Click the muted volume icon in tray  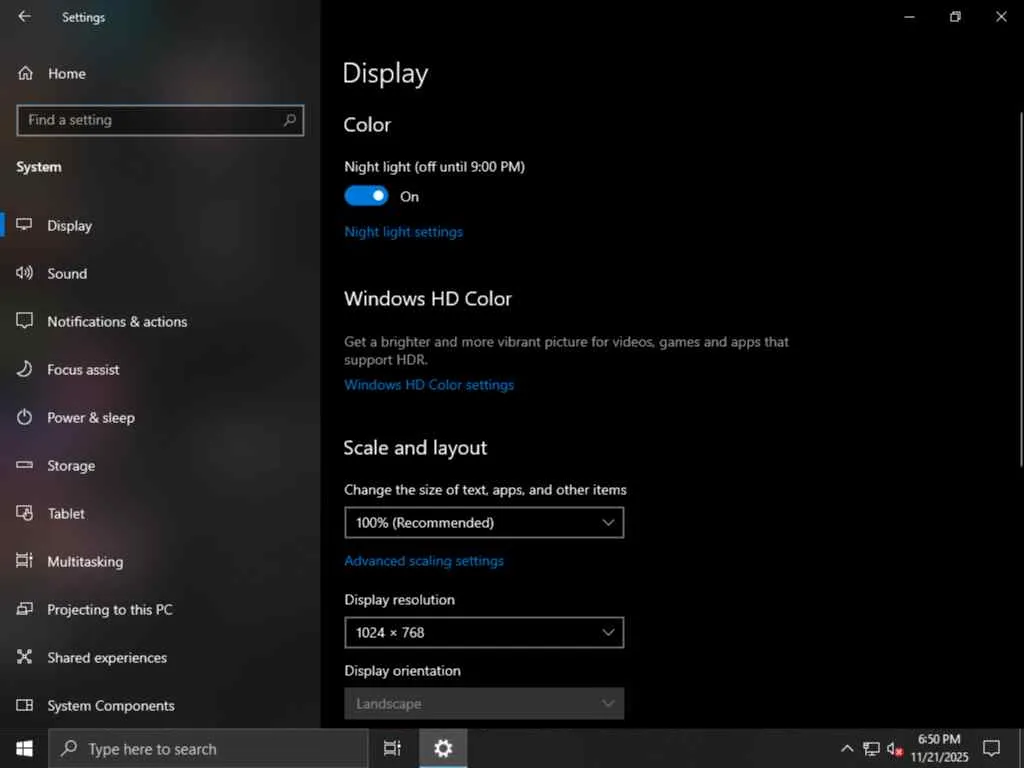895,749
